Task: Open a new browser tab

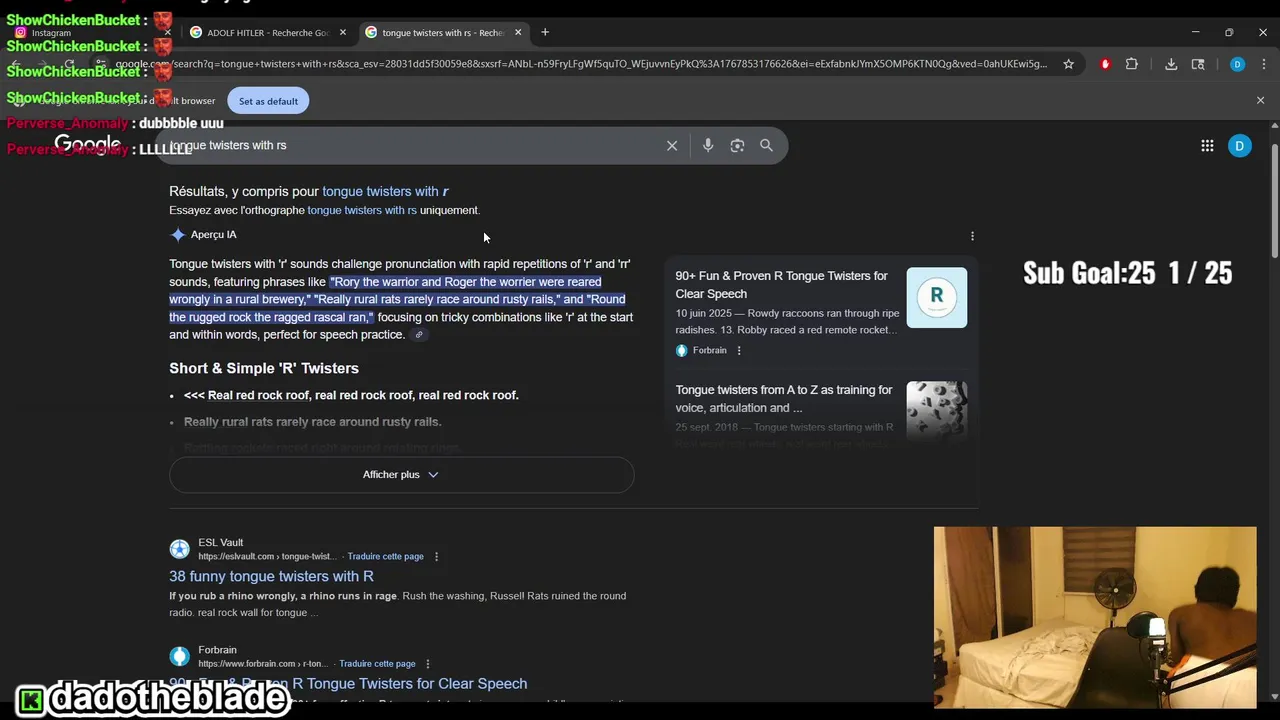Action: click(x=545, y=32)
